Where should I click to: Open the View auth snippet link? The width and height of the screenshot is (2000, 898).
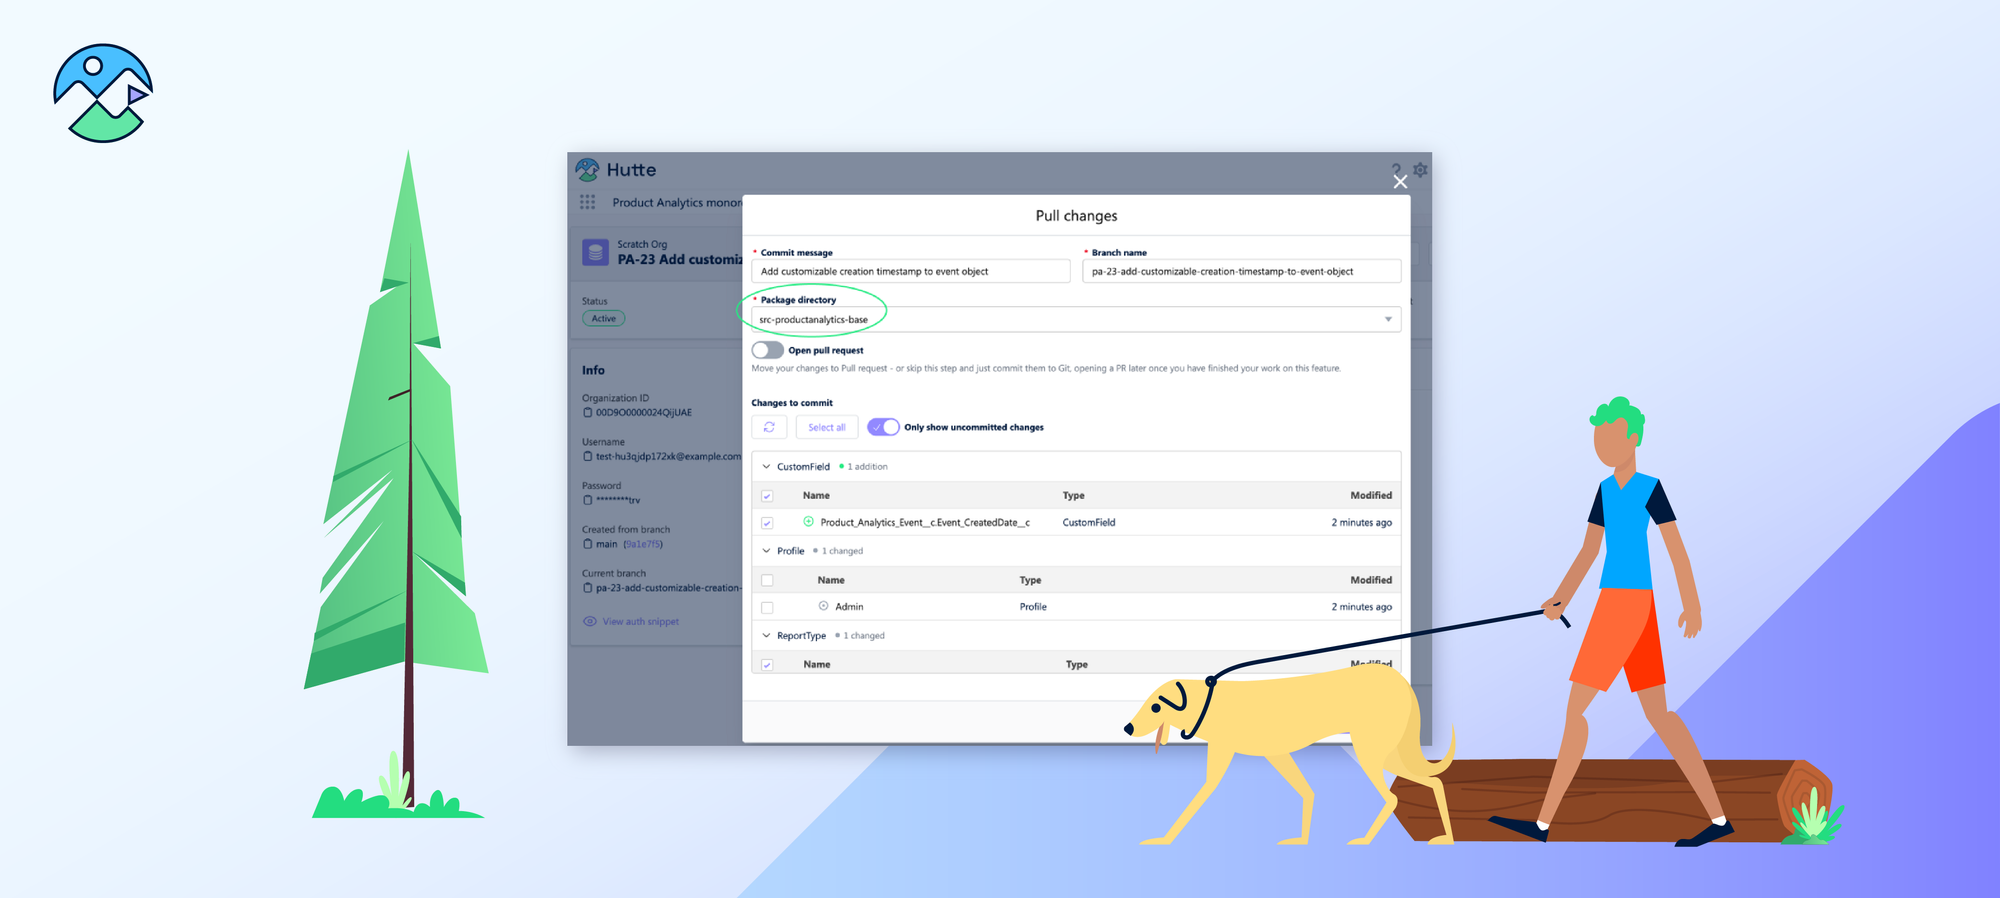click(640, 622)
